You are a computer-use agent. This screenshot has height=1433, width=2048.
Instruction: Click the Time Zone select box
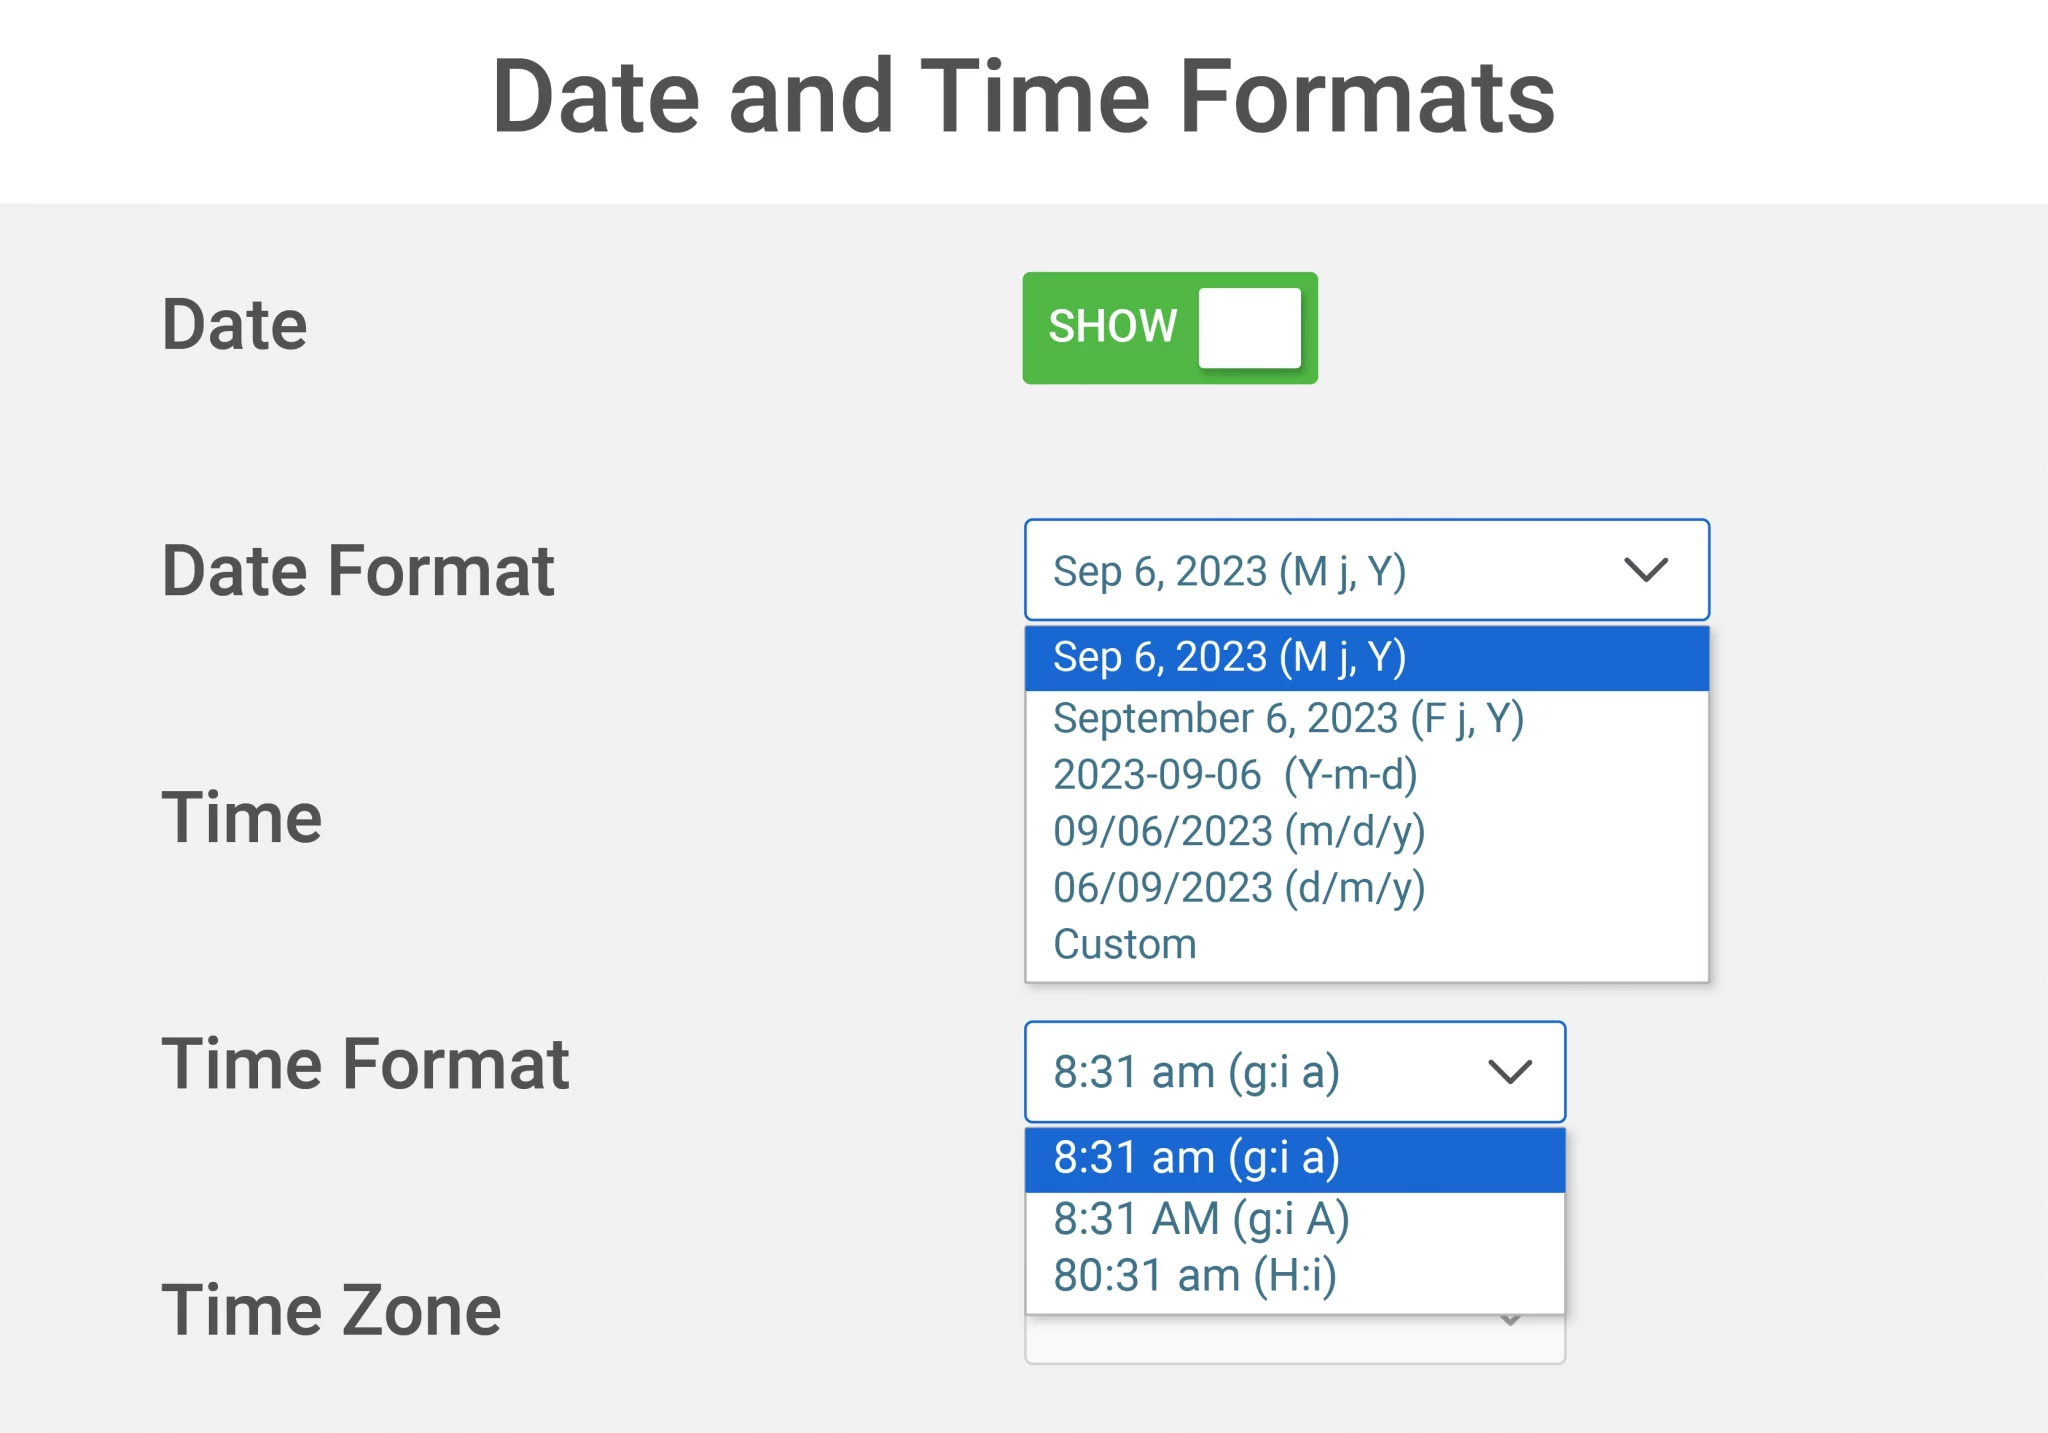(1295, 1338)
